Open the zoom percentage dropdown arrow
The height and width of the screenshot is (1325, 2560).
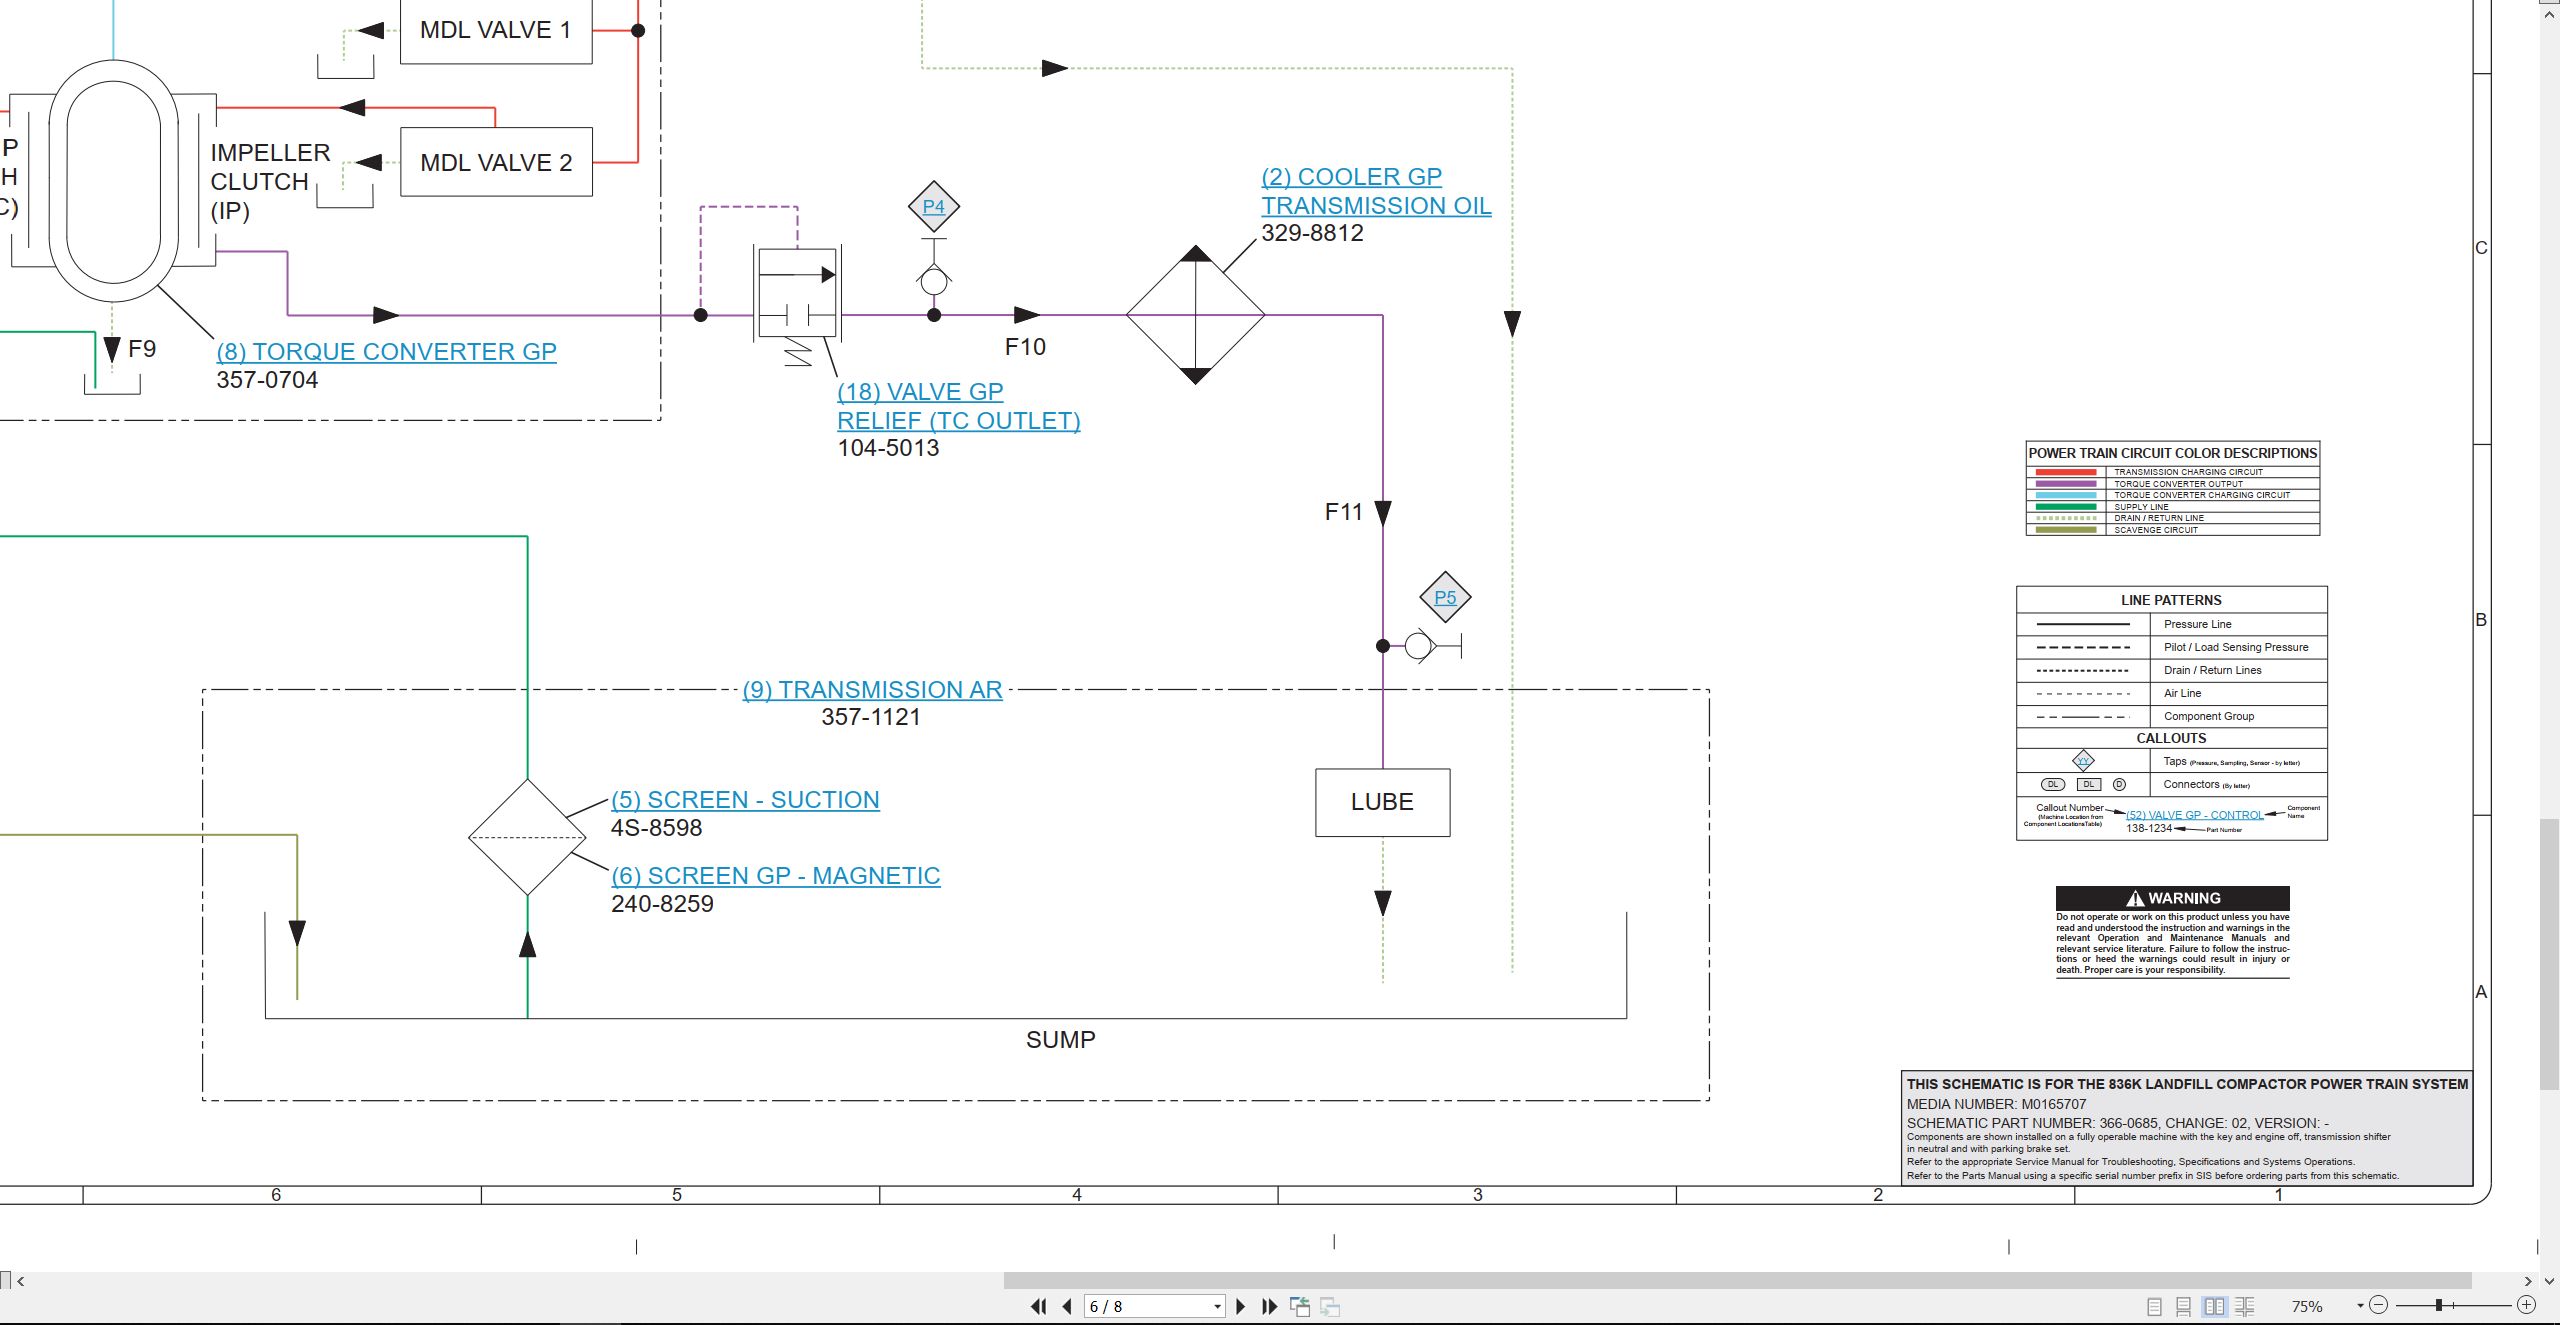[x=2360, y=1306]
